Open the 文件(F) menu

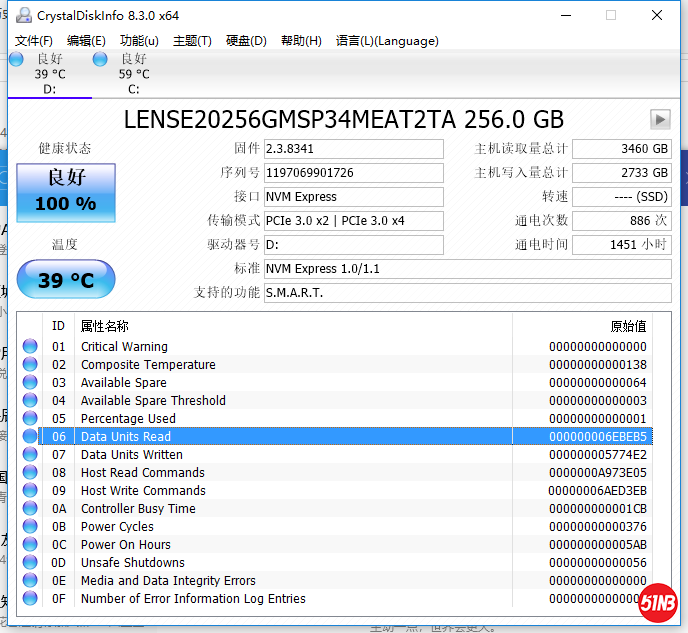(34, 41)
